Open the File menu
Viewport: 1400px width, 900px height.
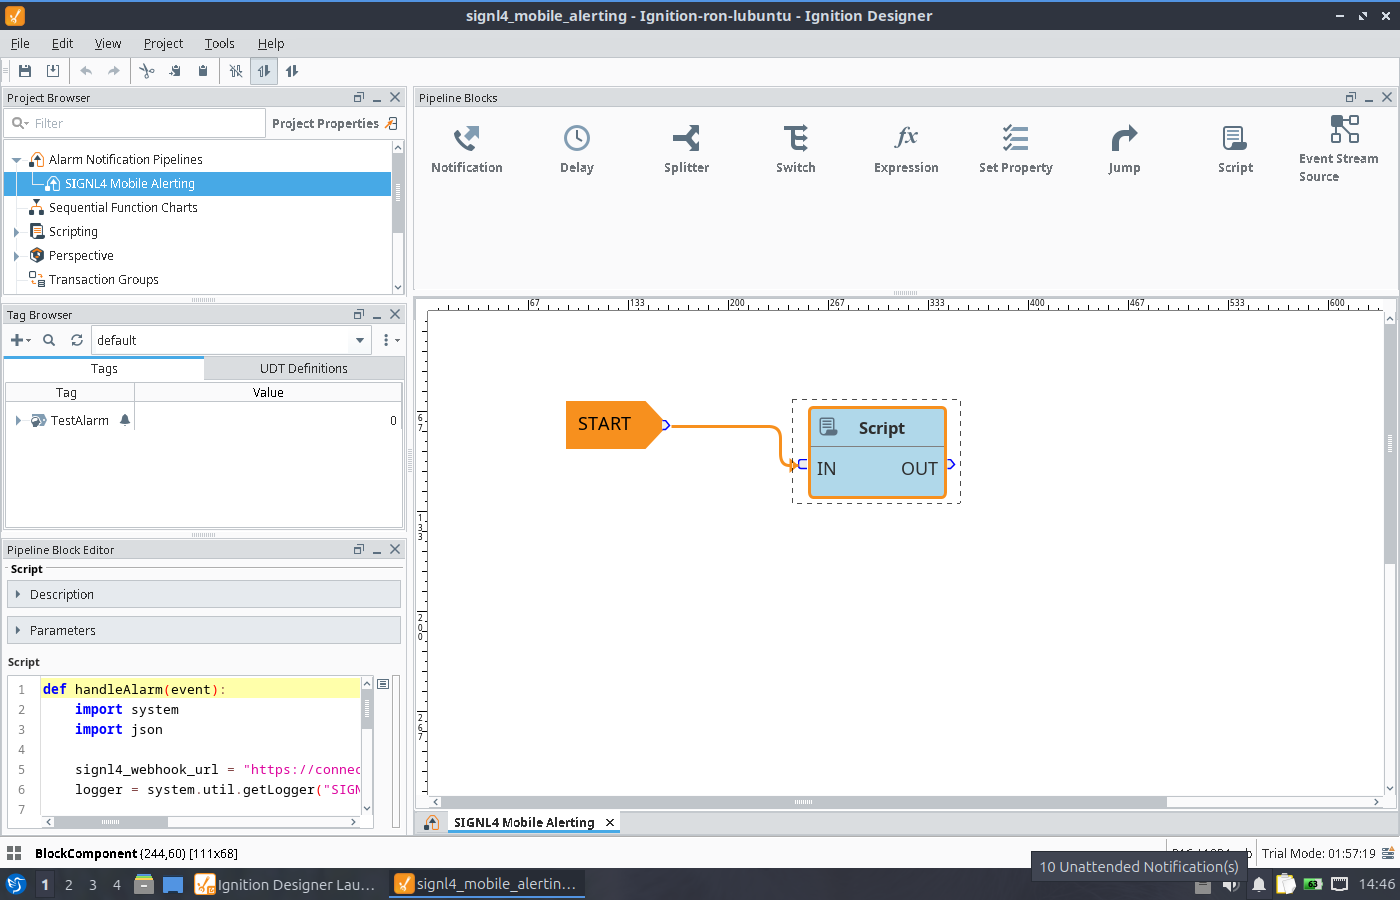(x=20, y=44)
